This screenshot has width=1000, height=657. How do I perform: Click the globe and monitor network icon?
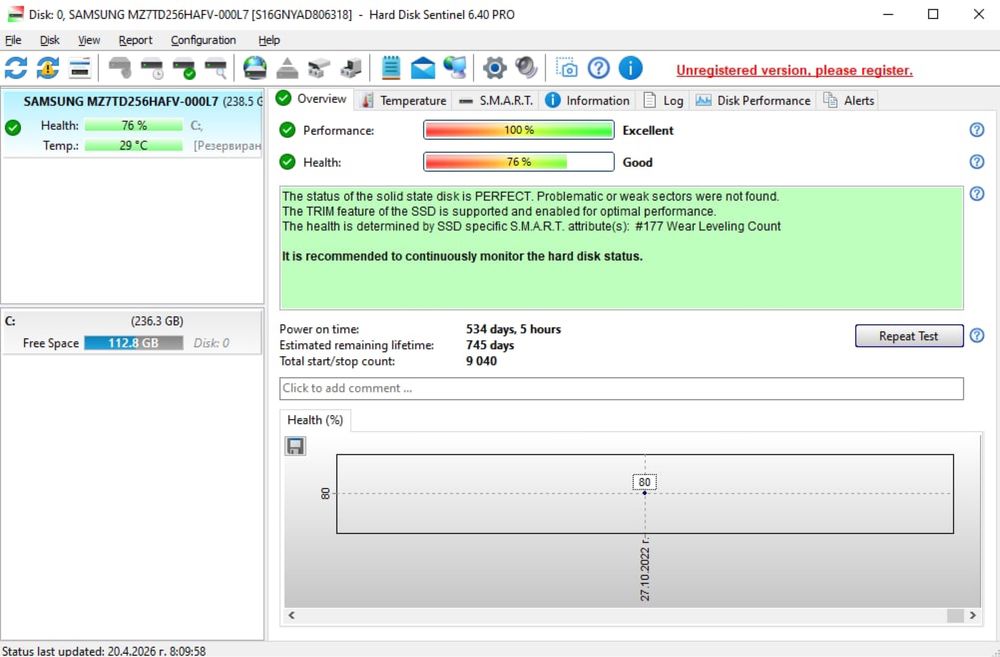point(455,68)
